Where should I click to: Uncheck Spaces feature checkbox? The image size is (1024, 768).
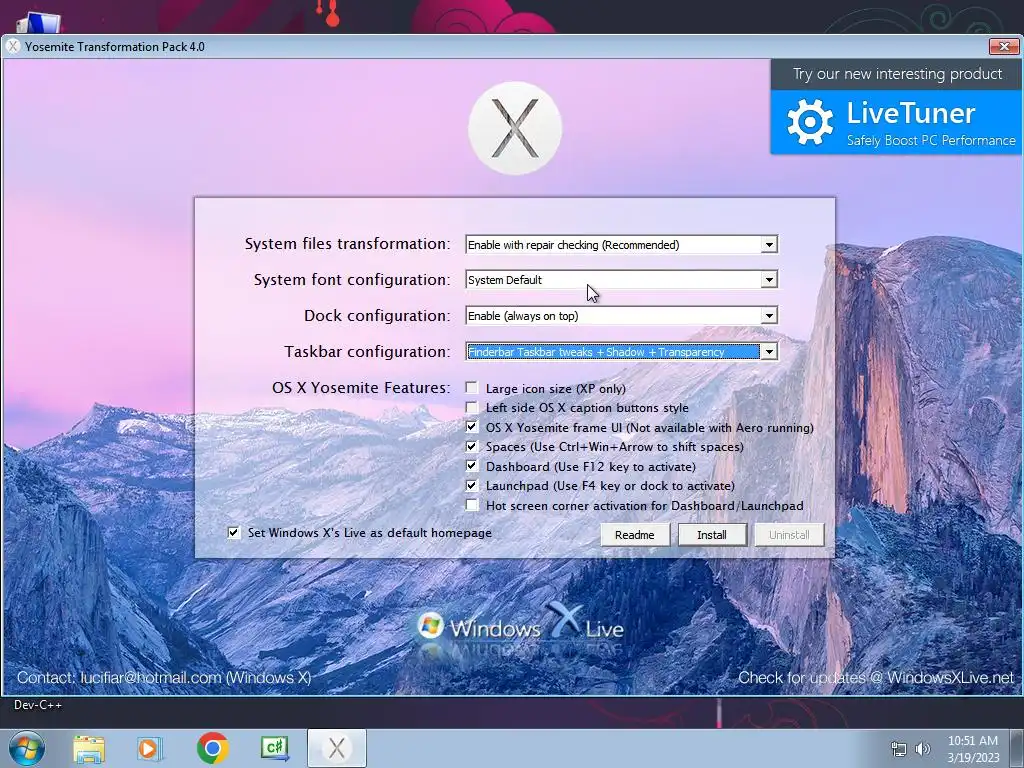tap(472, 447)
